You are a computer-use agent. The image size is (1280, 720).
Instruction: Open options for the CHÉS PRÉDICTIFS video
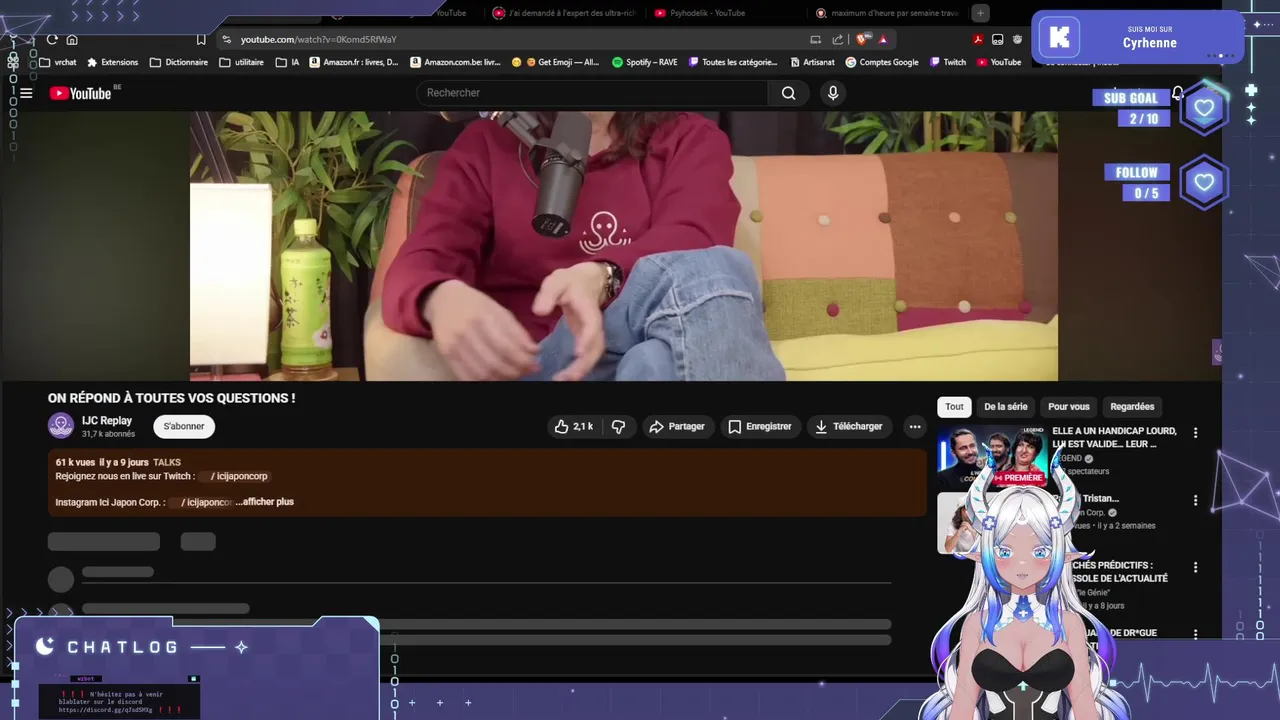point(1195,567)
